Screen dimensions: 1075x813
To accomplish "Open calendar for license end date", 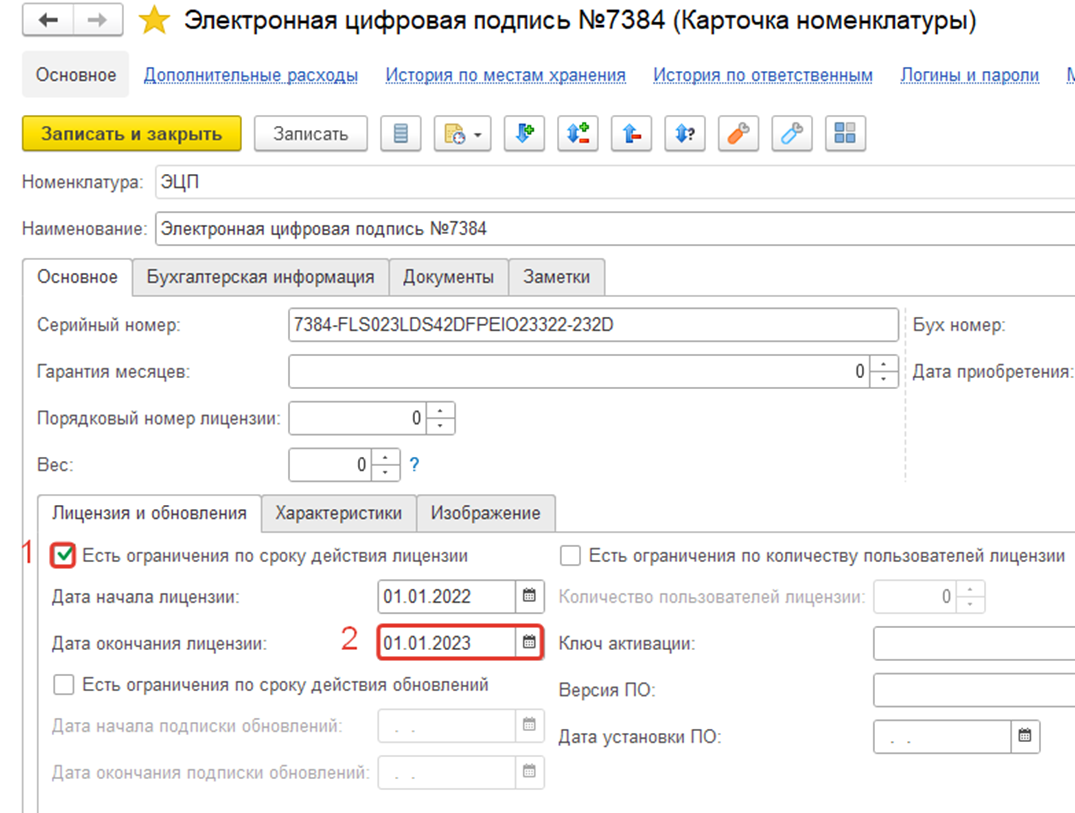I will pos(528,642).
